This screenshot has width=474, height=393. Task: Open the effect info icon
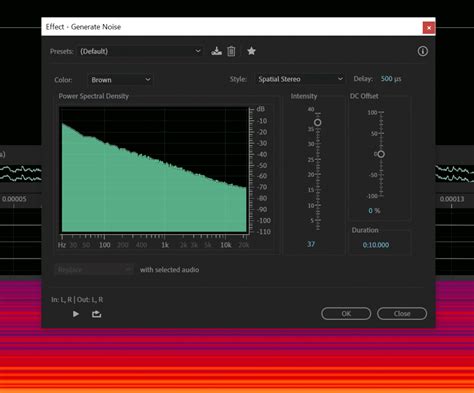423,51
